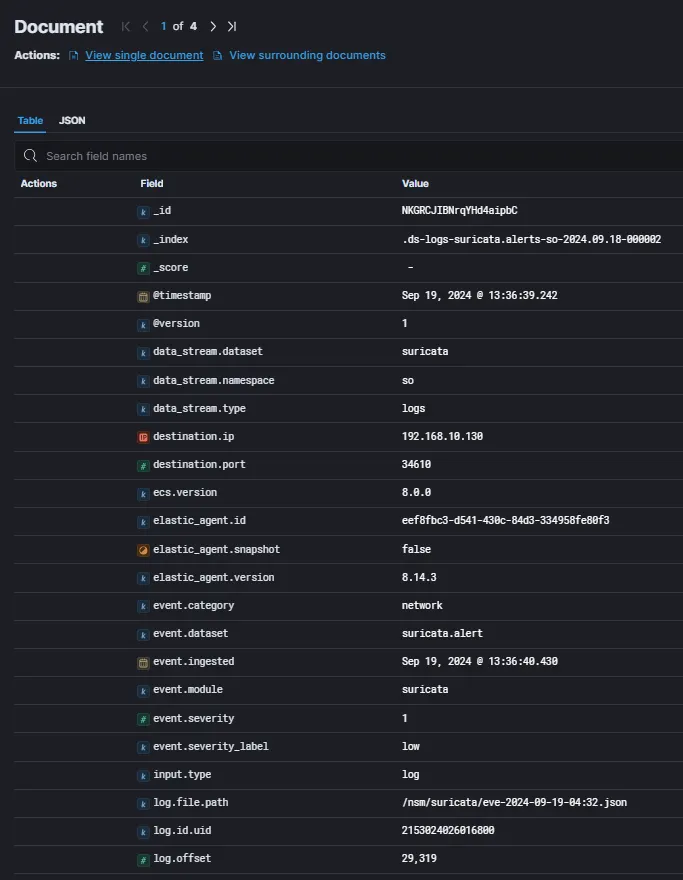Click the destination.port number type icon
Screen dimensions: 683x880
pos(143,465)
